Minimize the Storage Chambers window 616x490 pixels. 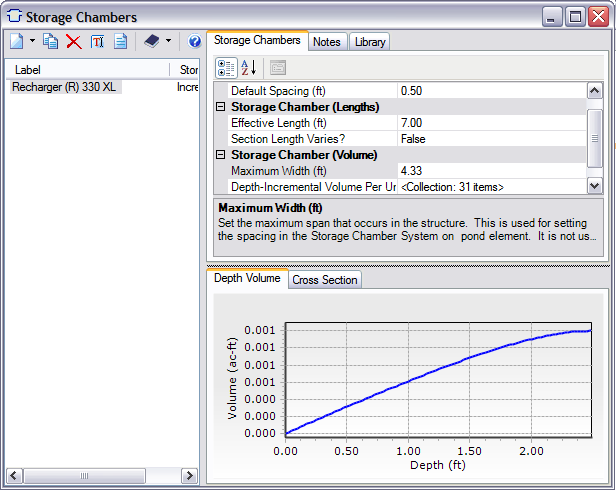(x=551, y=17)
